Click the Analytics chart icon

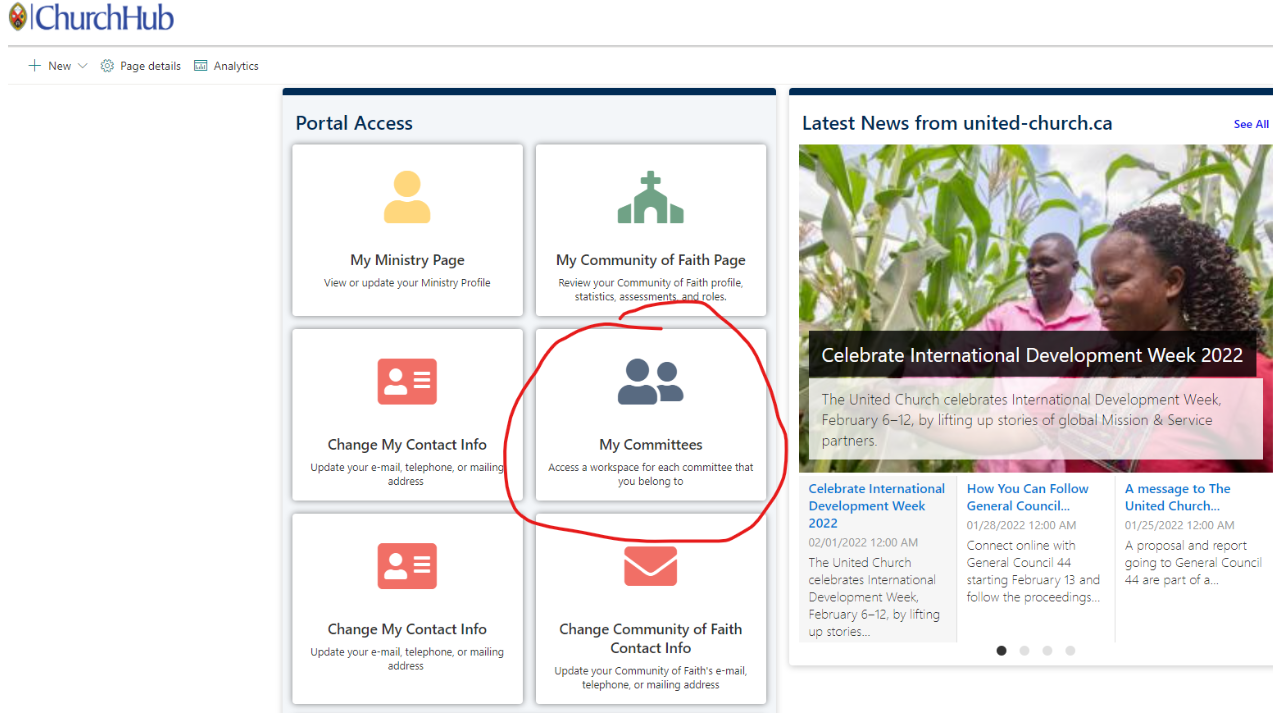tap(201, 66)
